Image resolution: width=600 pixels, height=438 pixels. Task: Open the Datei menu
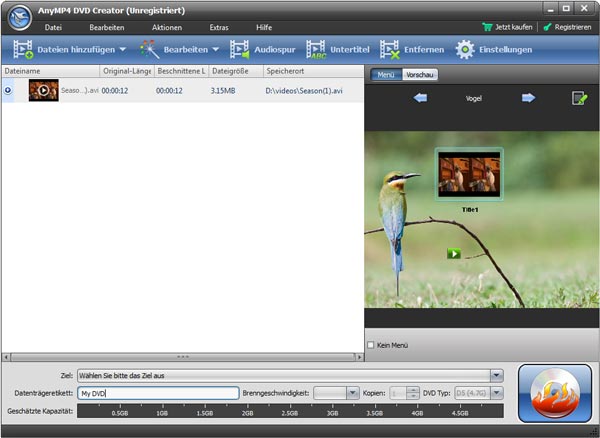pyautogui.click(x=53, y=28)
